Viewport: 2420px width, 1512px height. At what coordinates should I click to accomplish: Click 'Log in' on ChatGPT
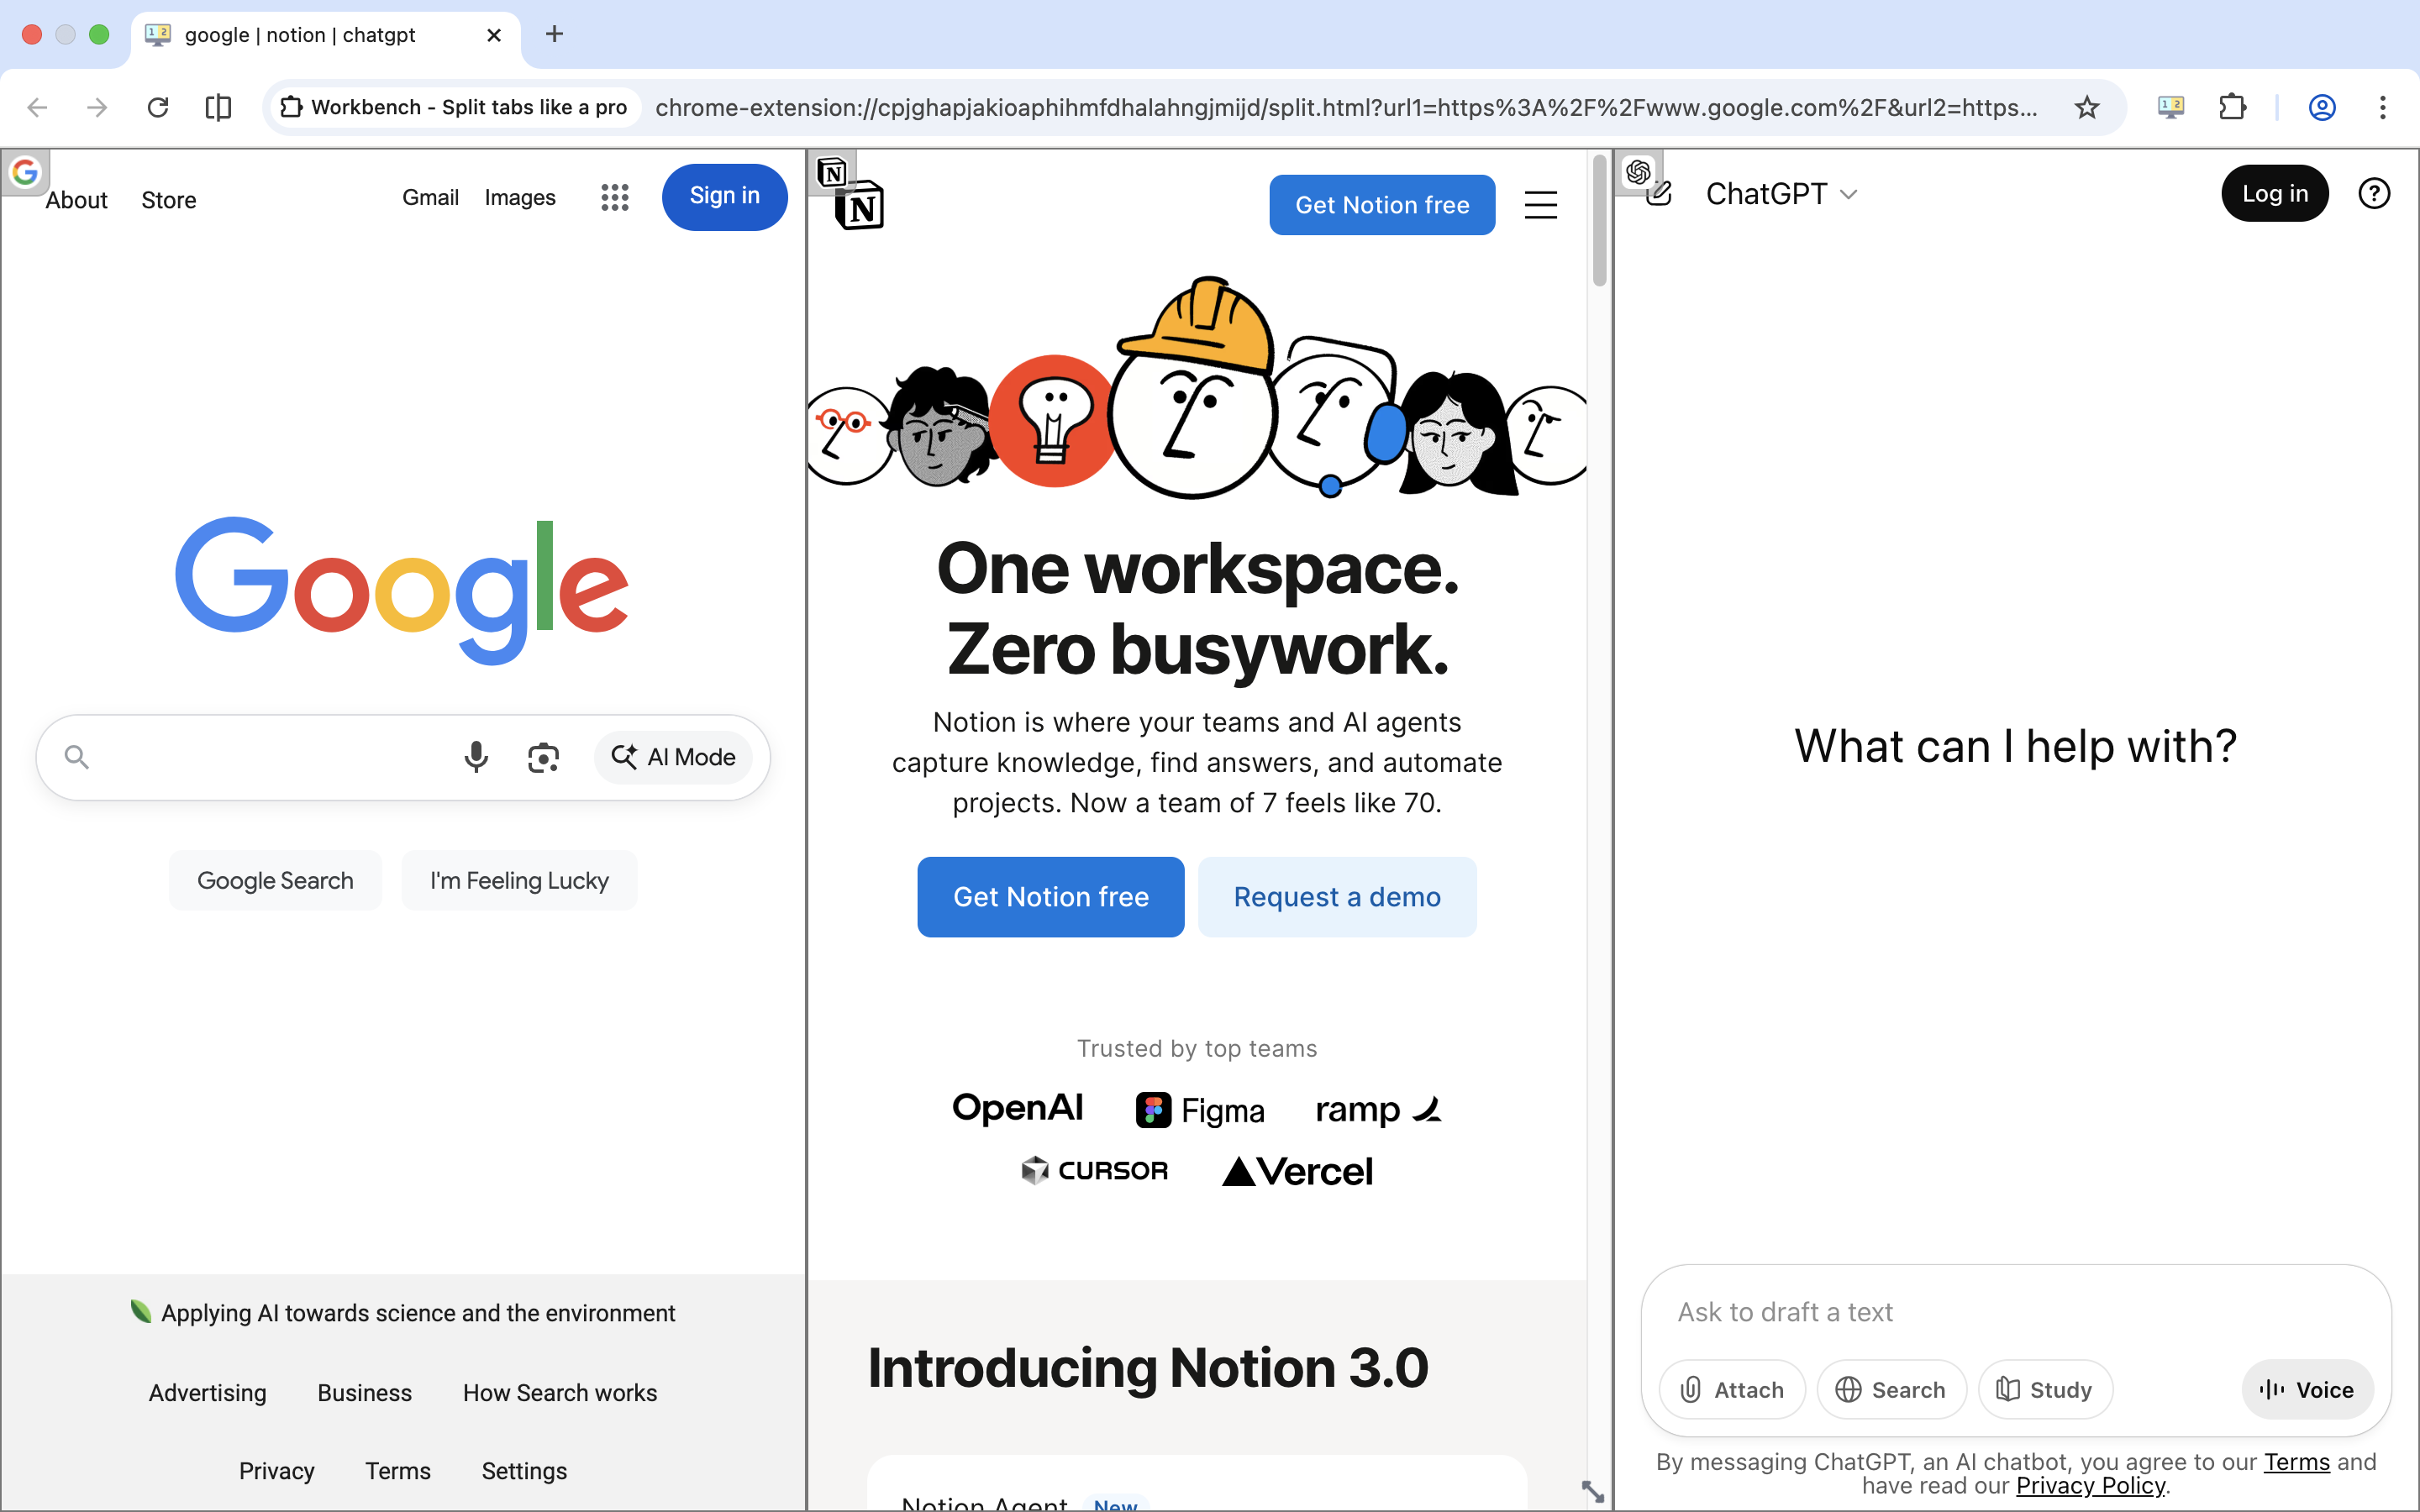pyautogui.click(x=2274, y=193)
